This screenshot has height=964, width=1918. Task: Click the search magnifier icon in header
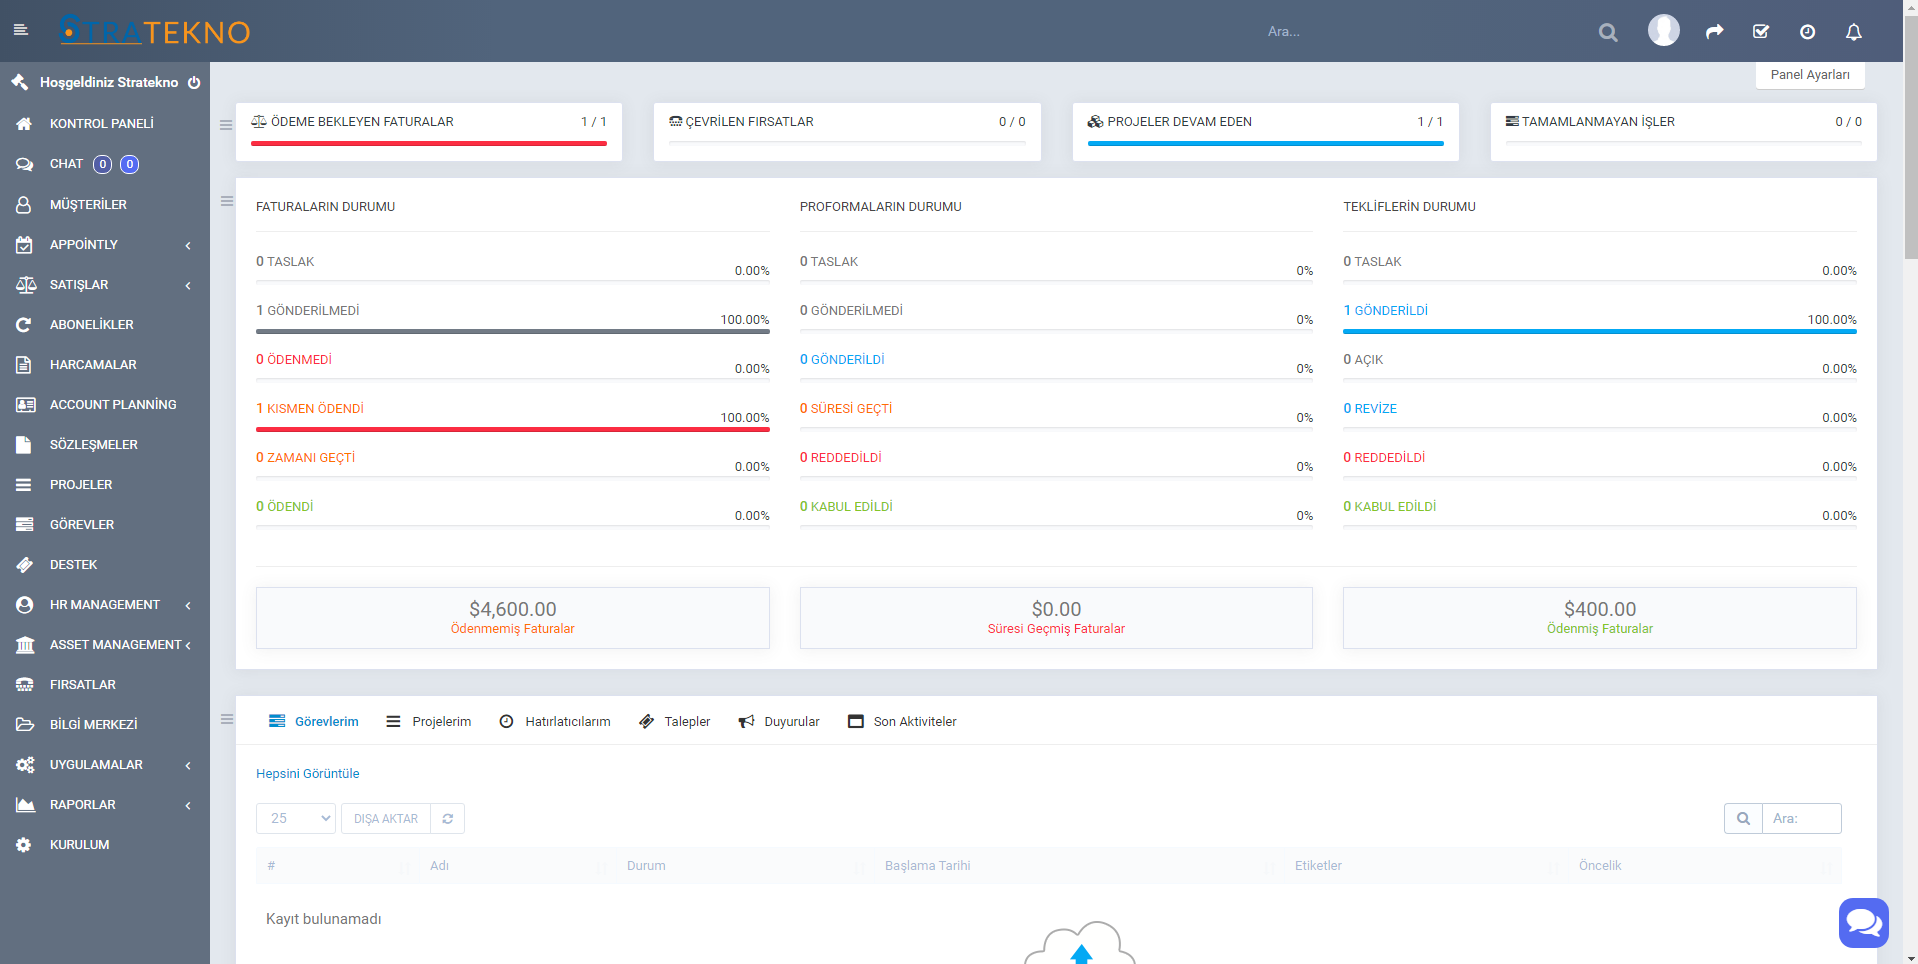(1608, 32)
